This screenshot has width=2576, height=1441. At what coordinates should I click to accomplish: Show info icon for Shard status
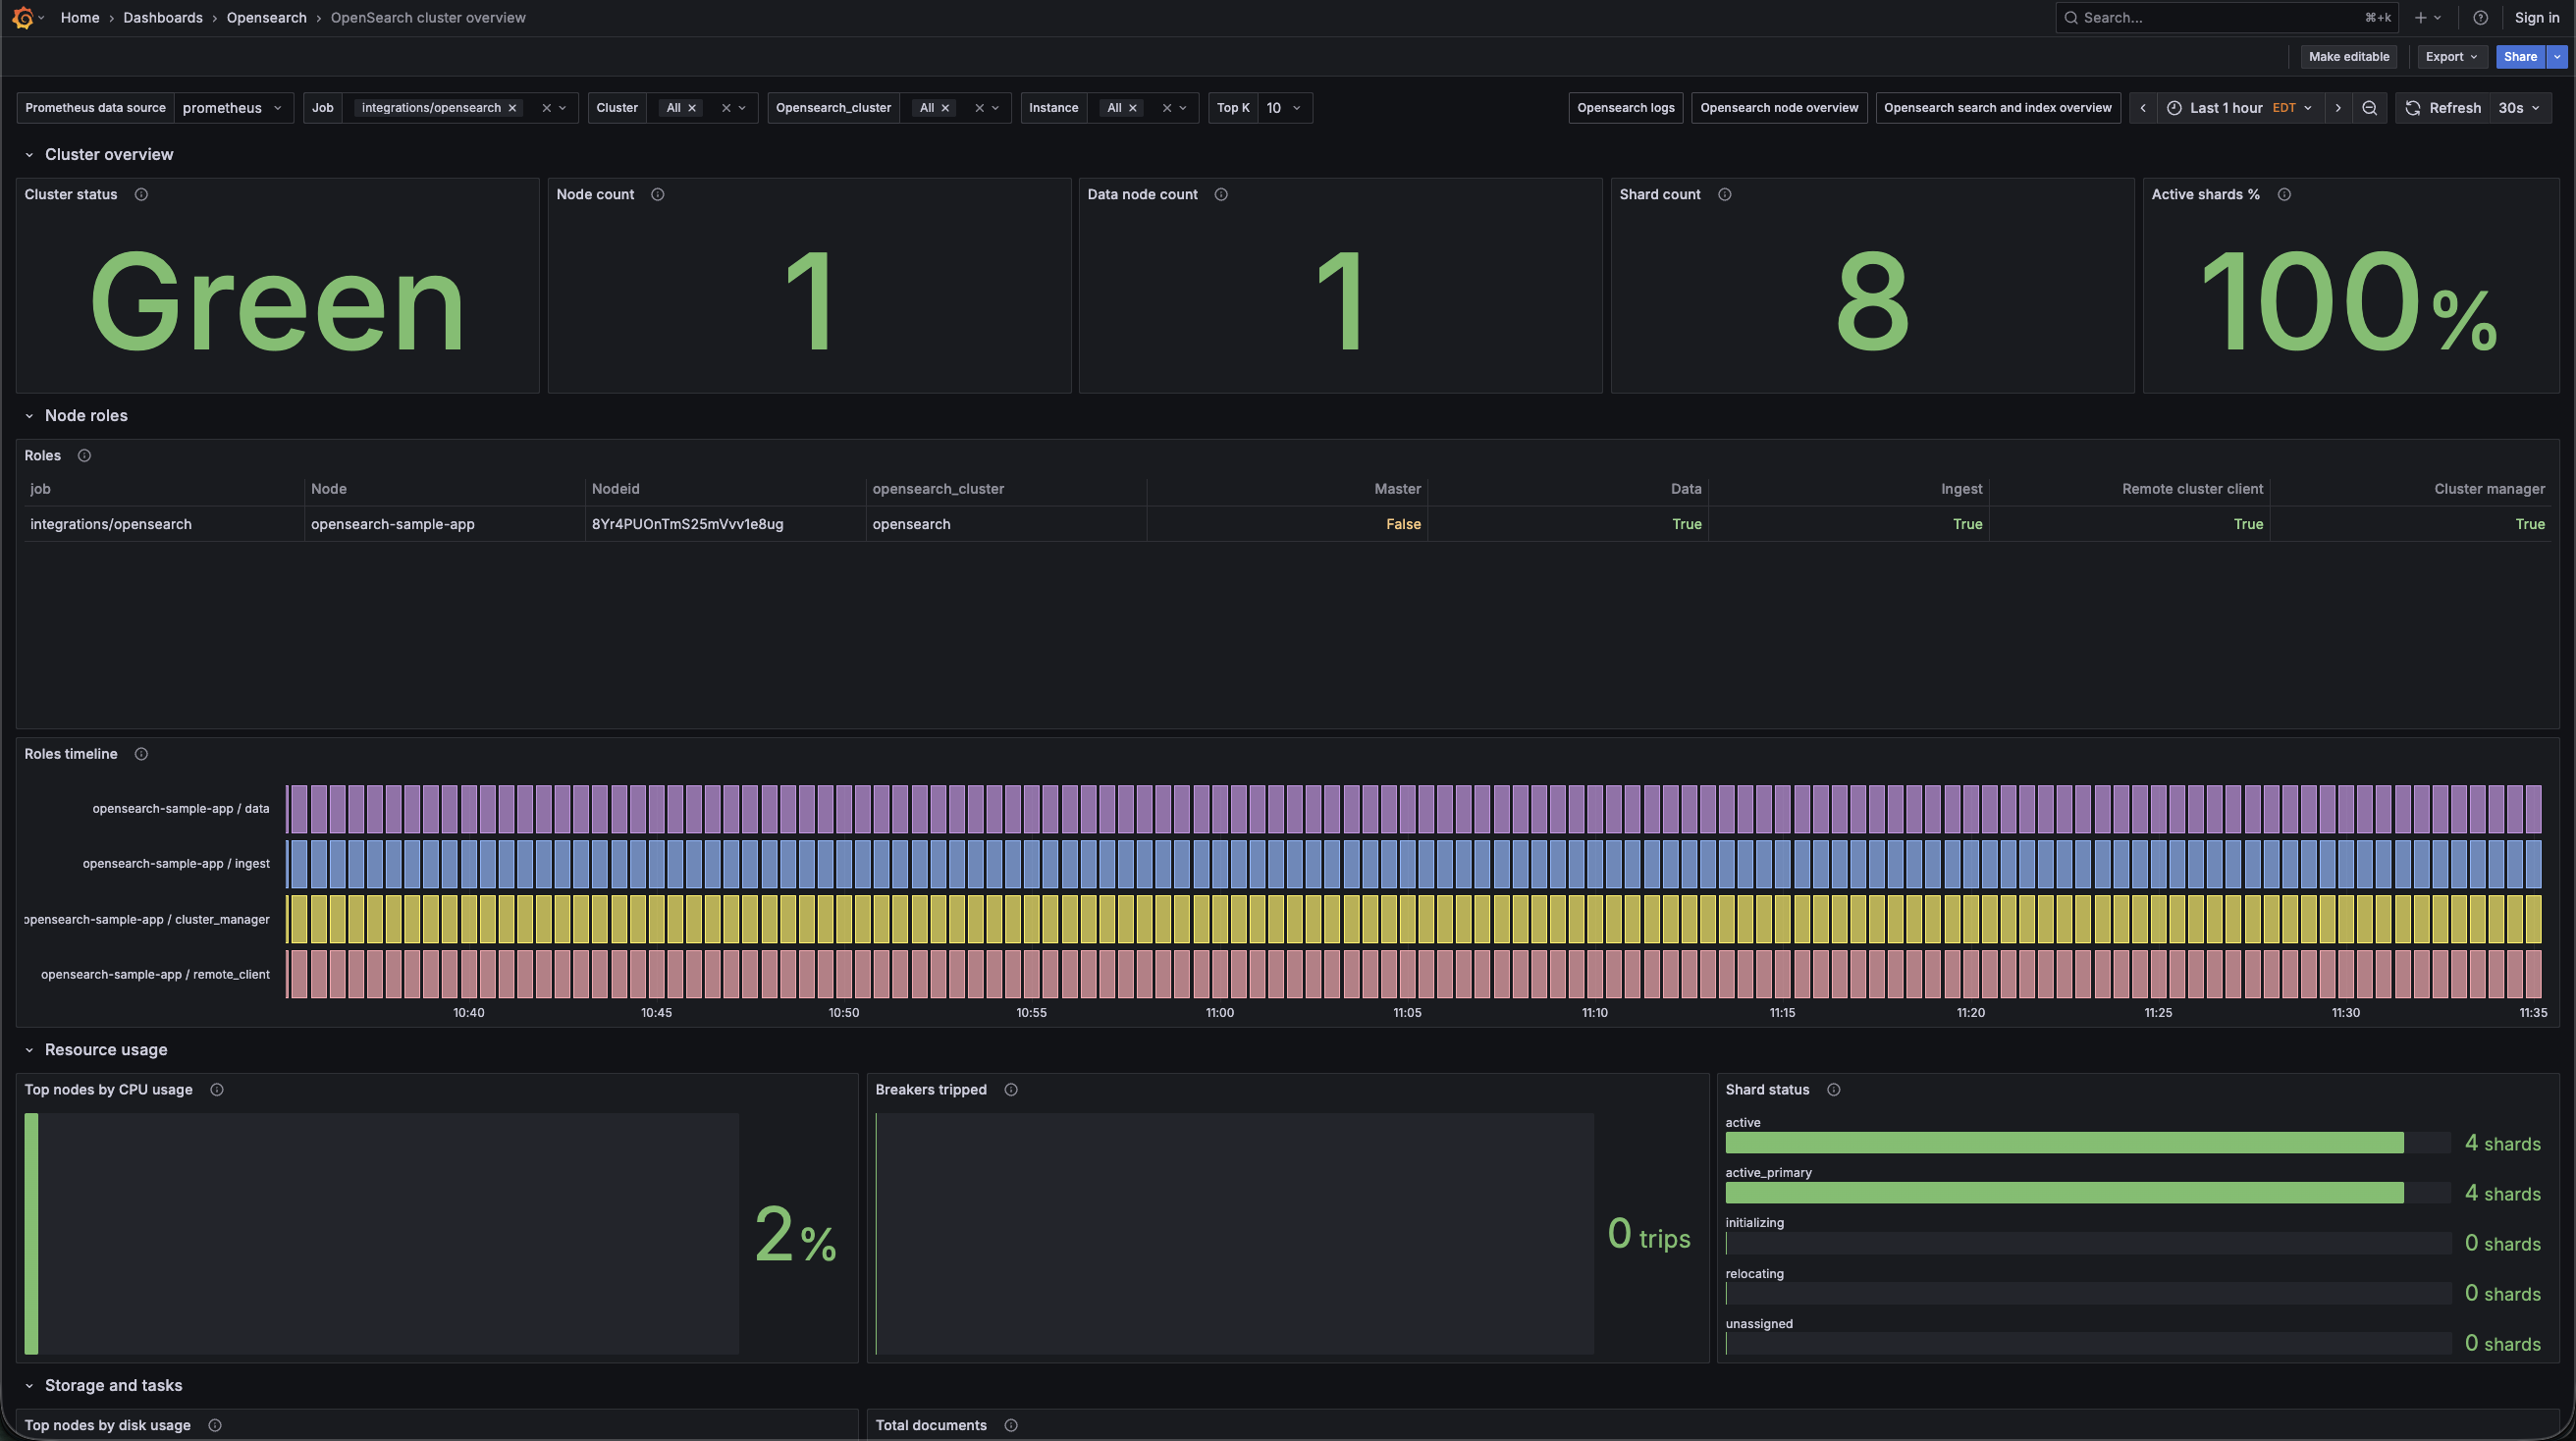[x=1833, y=1090]
